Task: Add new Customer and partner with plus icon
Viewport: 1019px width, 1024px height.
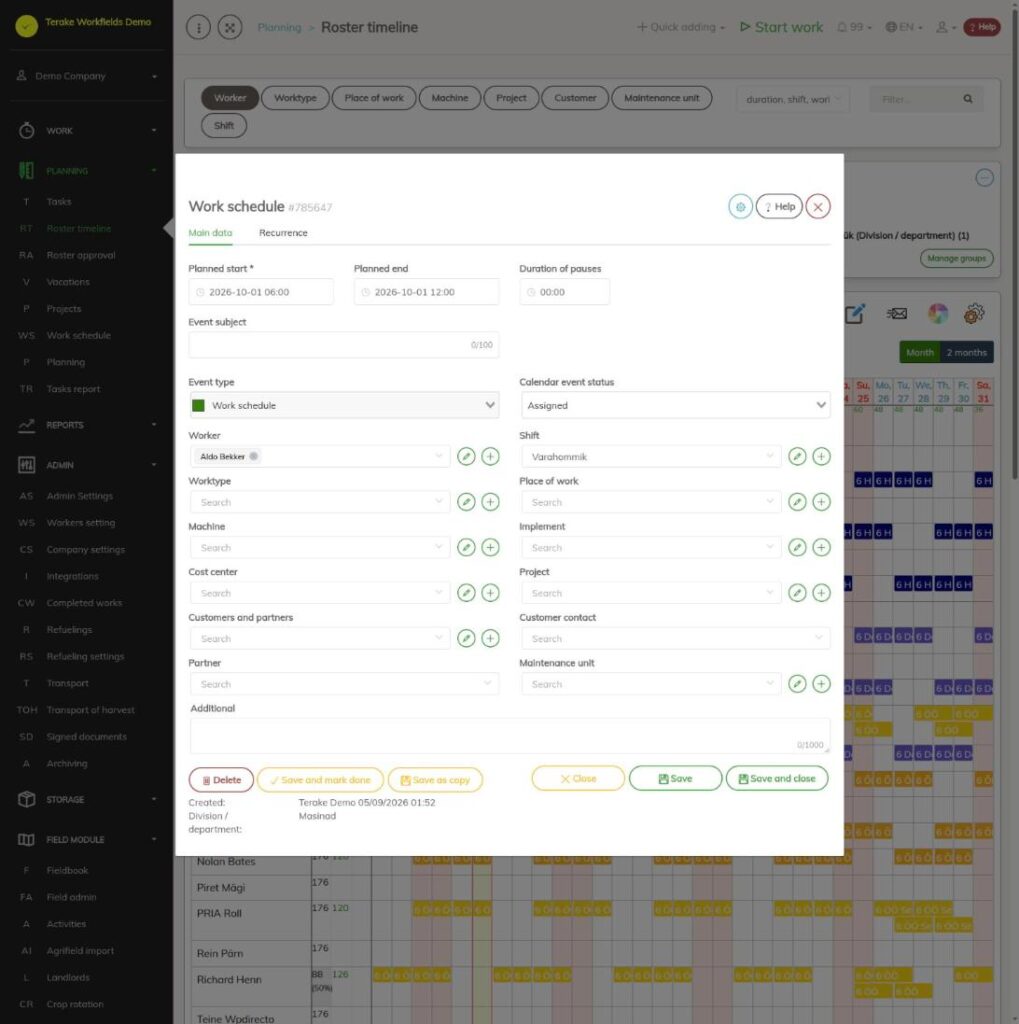Action: [491, 638]
